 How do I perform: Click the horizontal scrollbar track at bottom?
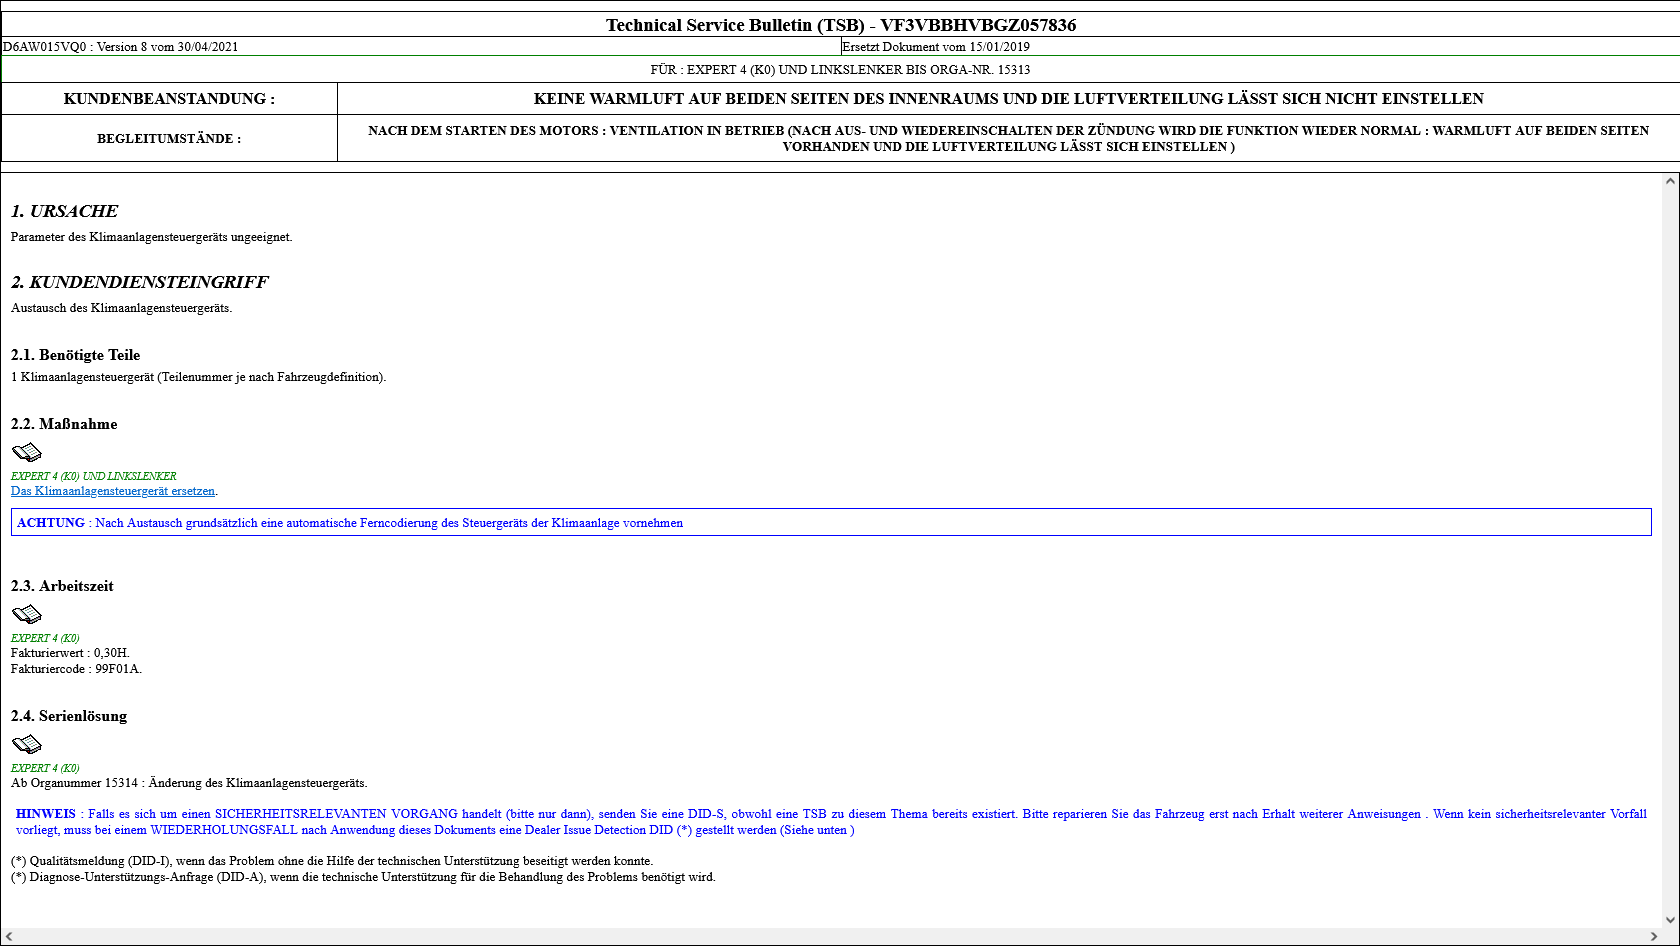point(830,936)
